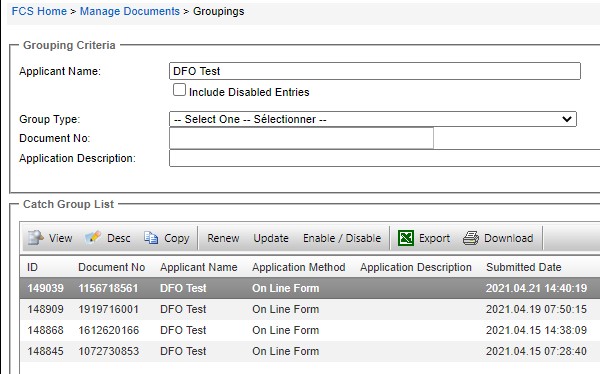This screenshot has width=600, height=374.
Task: Click document number 1612620166
Action: (109, 330)
